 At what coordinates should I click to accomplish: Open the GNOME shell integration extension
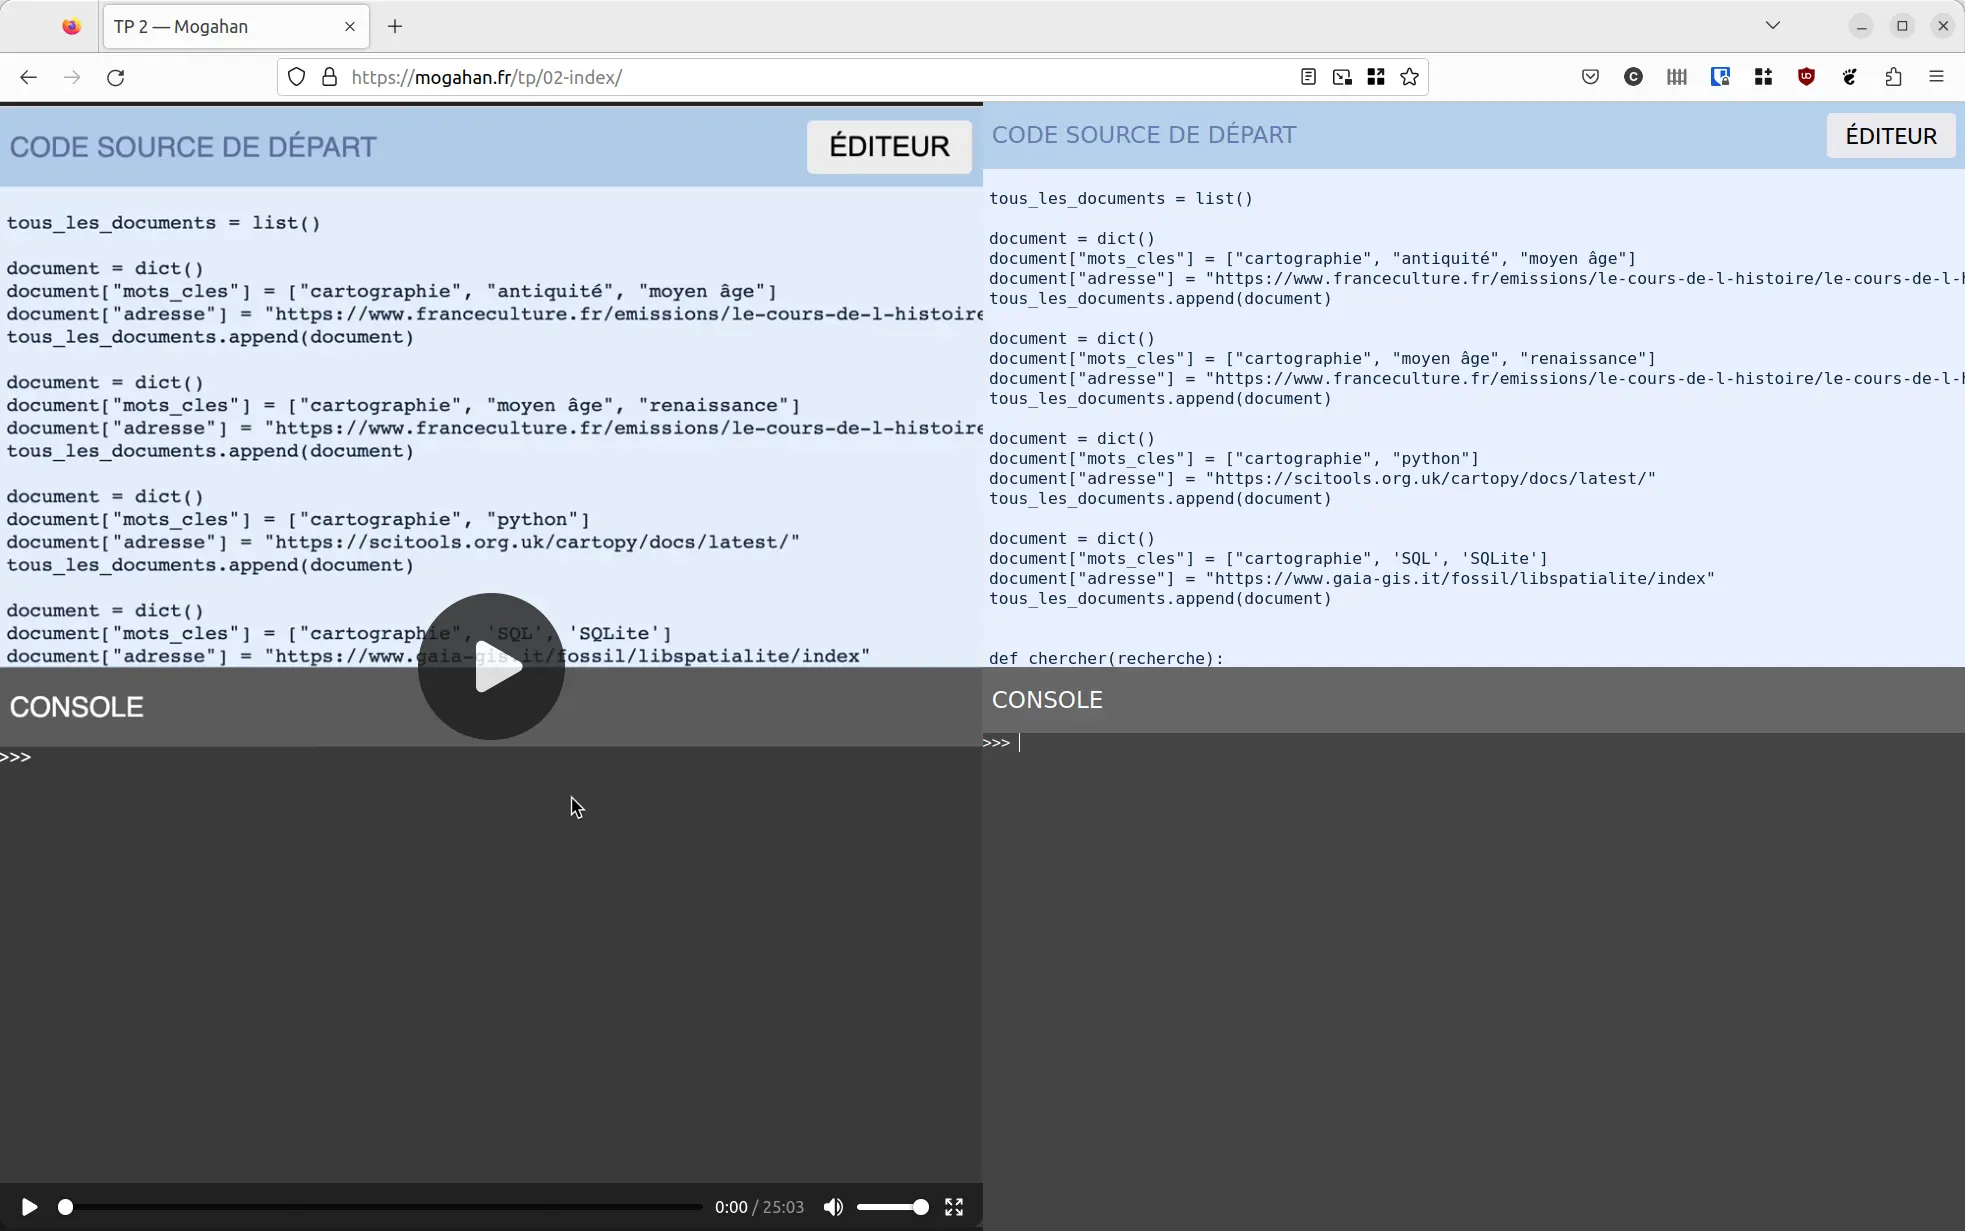coord(1850,77)
